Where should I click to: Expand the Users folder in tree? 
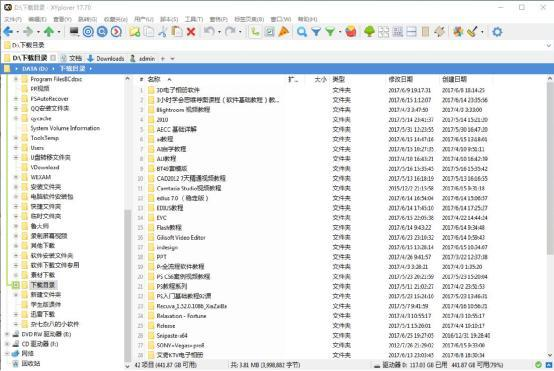point(16,148)
